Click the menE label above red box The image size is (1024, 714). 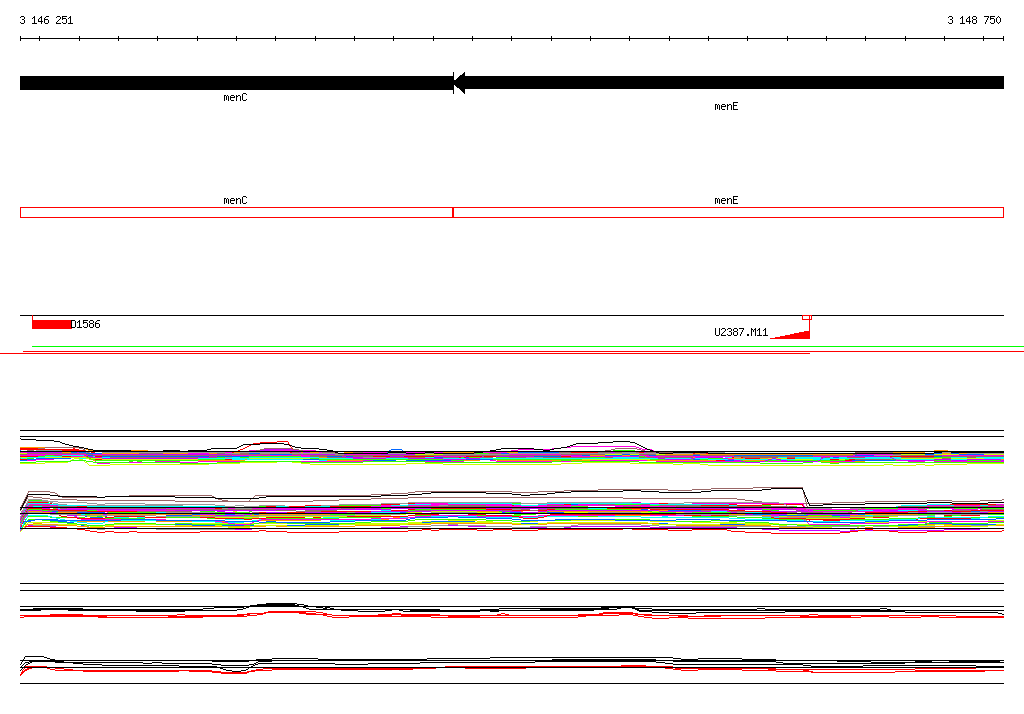pyautogui.click(x=726, y=201)
